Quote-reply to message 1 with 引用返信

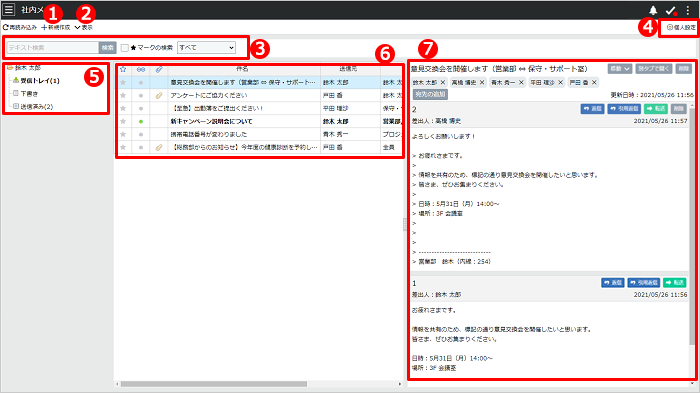(644, 283)
